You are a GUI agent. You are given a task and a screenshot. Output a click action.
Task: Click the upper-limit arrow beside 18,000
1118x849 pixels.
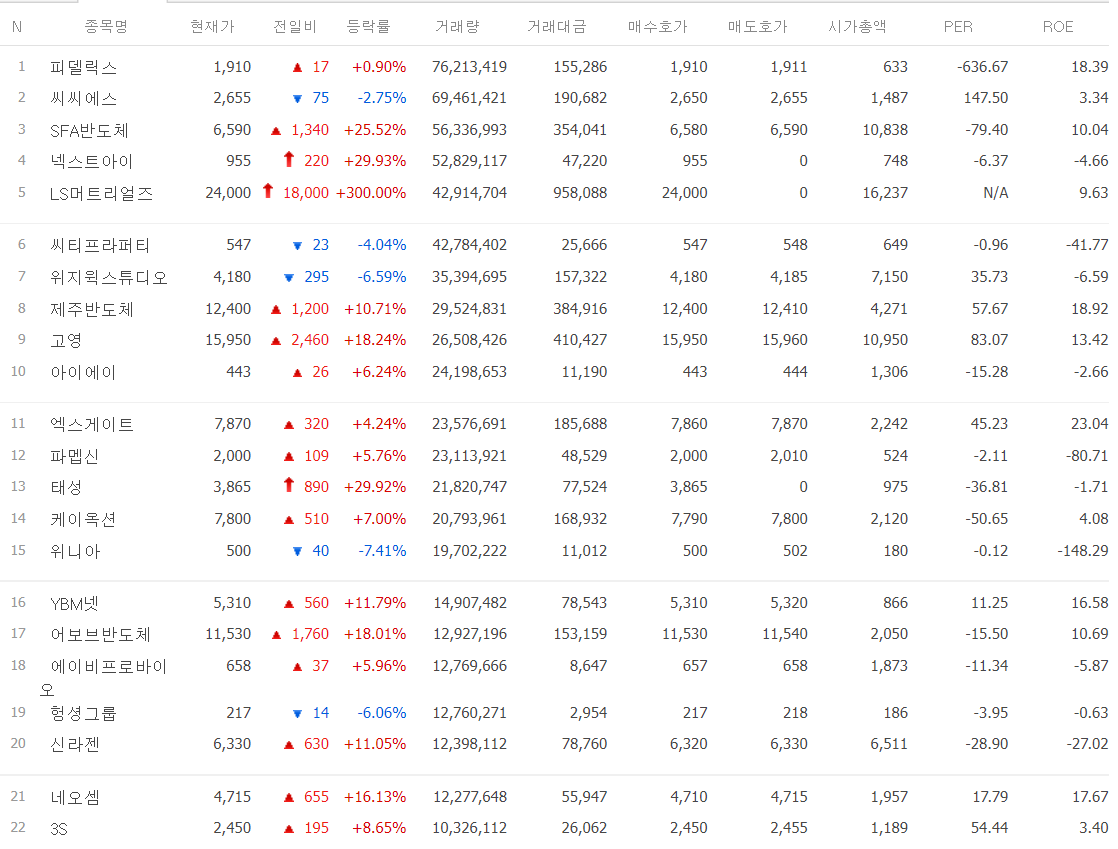click(268, 191)
